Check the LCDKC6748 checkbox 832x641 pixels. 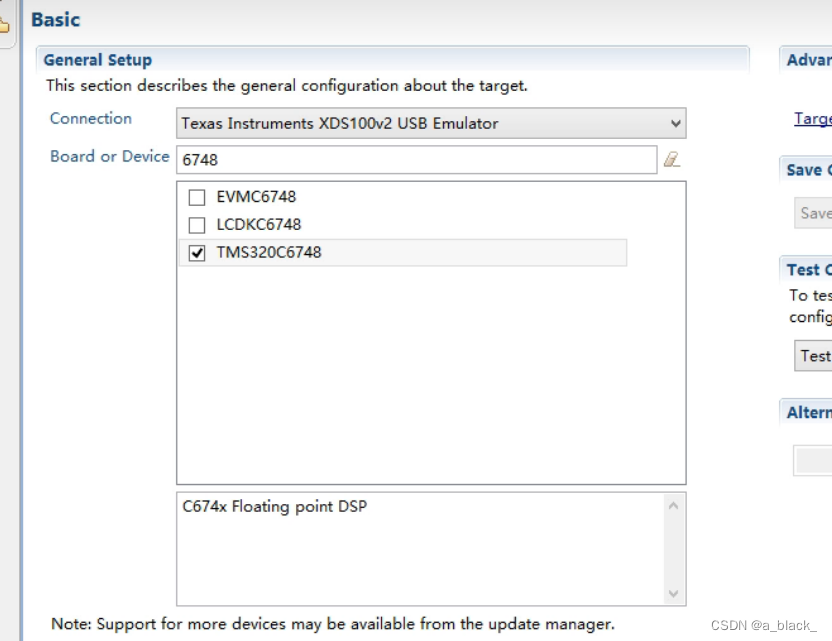coord(197,225)
